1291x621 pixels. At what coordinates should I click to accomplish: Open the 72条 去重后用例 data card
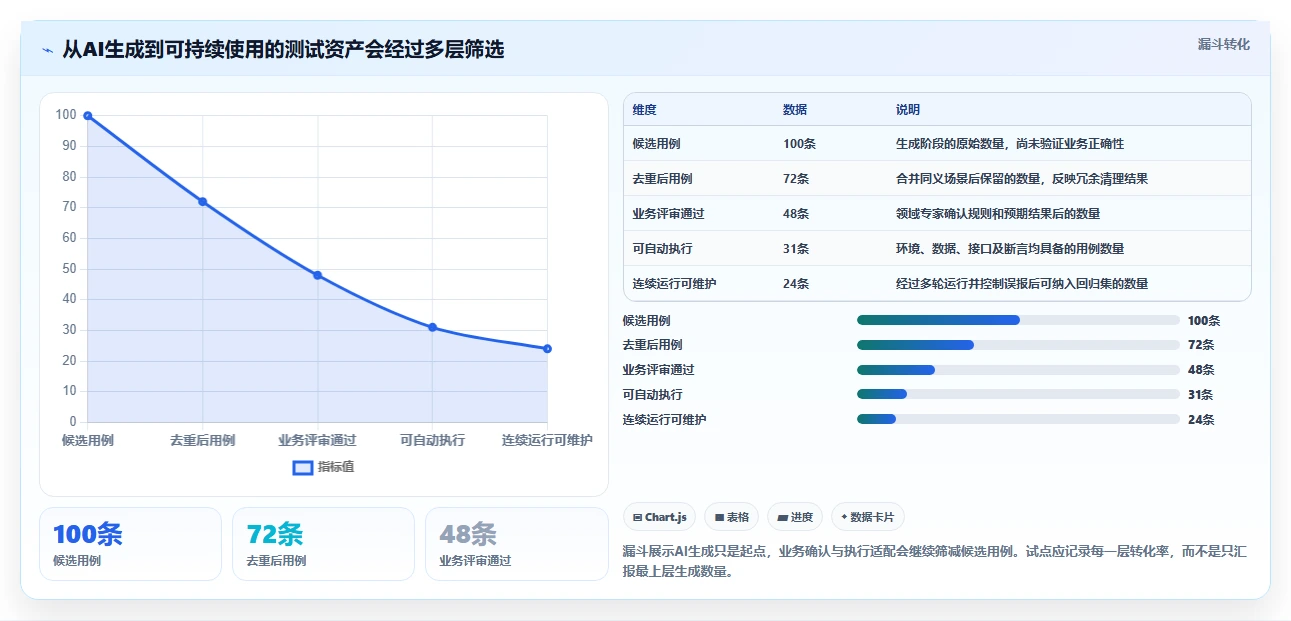coord(323,544)
